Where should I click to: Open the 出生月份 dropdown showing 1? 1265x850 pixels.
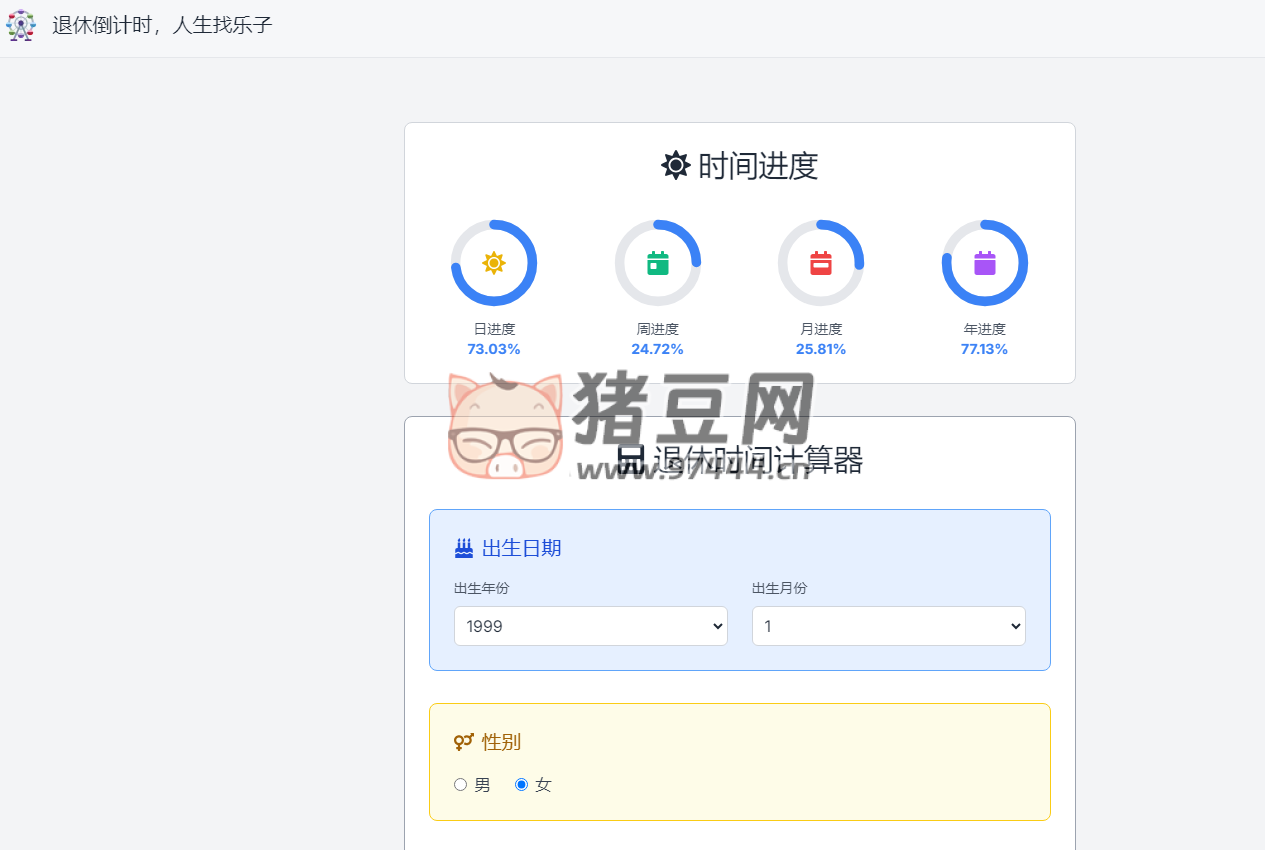coord(888,625)
